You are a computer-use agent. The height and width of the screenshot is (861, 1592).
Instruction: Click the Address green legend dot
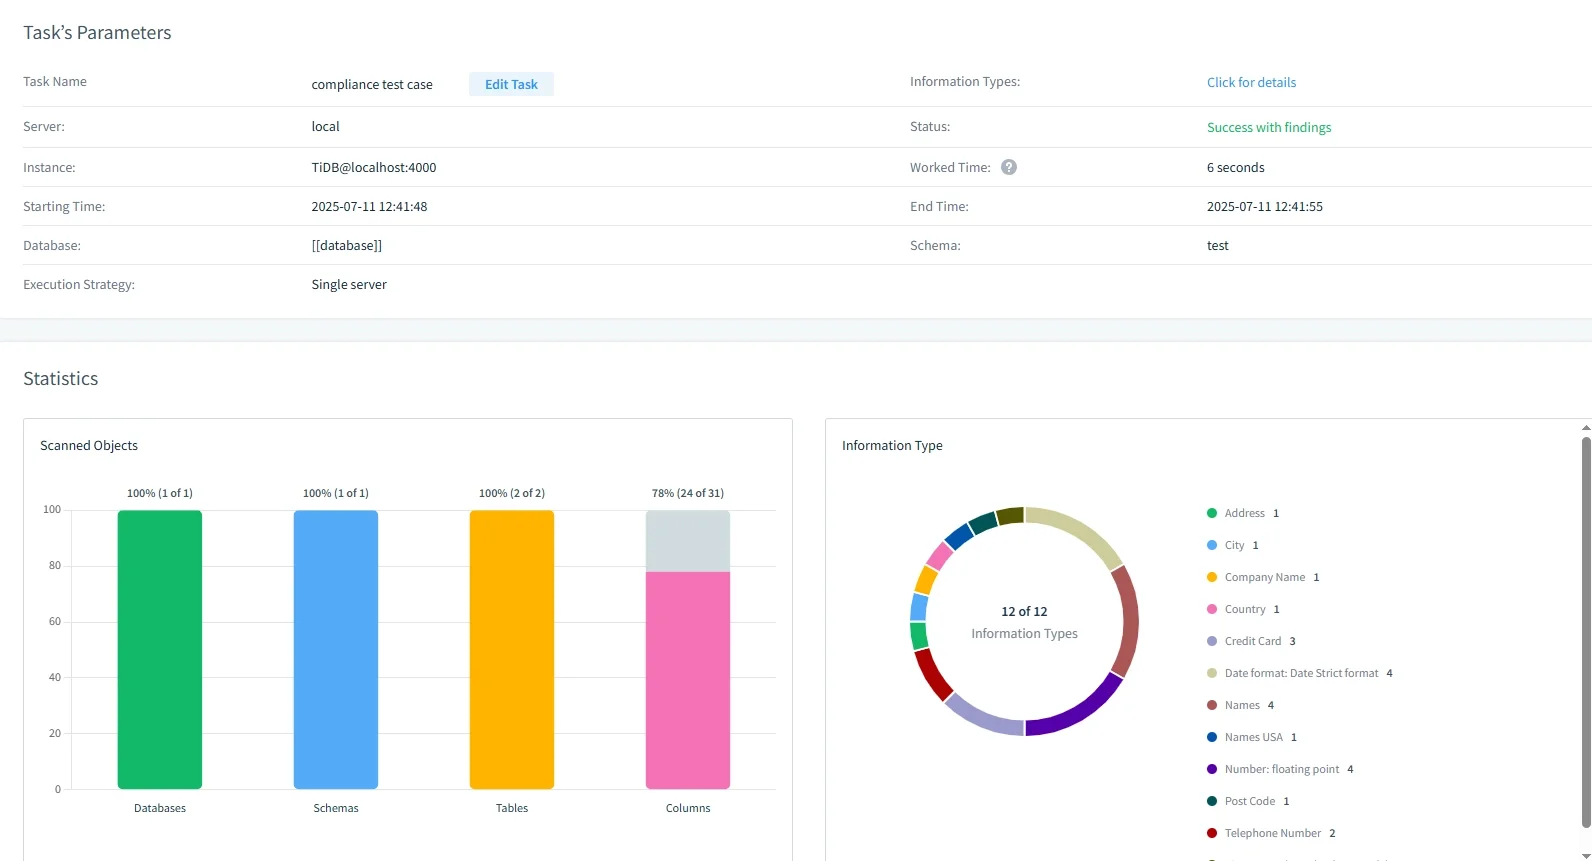pos(1212,513)
